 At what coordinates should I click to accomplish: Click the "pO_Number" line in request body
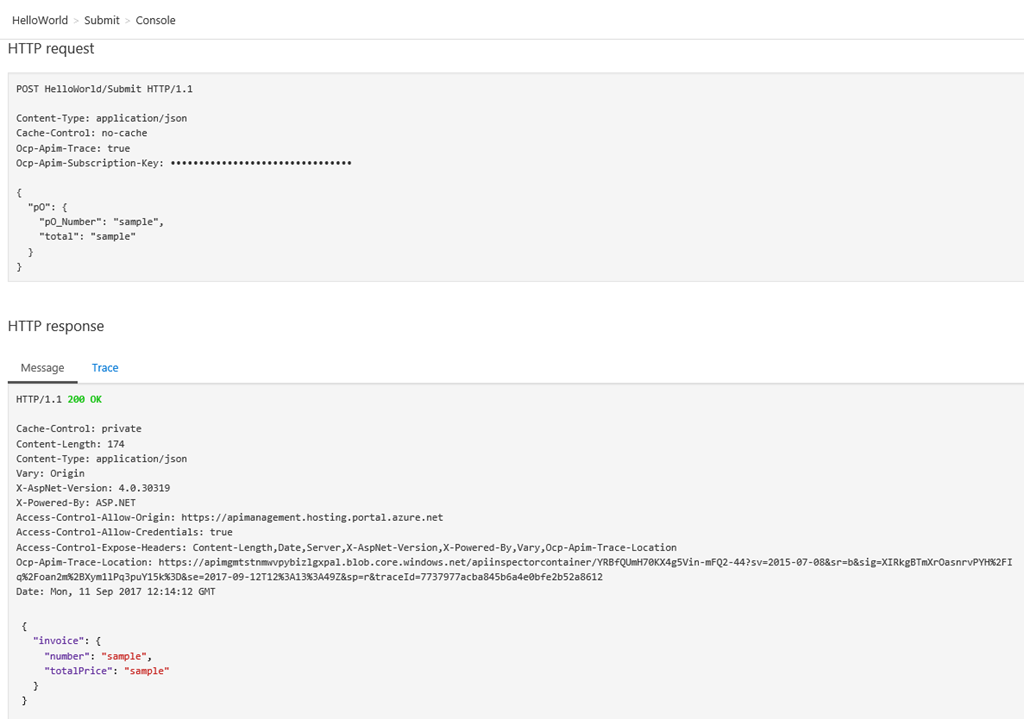(x=101, y=222)
